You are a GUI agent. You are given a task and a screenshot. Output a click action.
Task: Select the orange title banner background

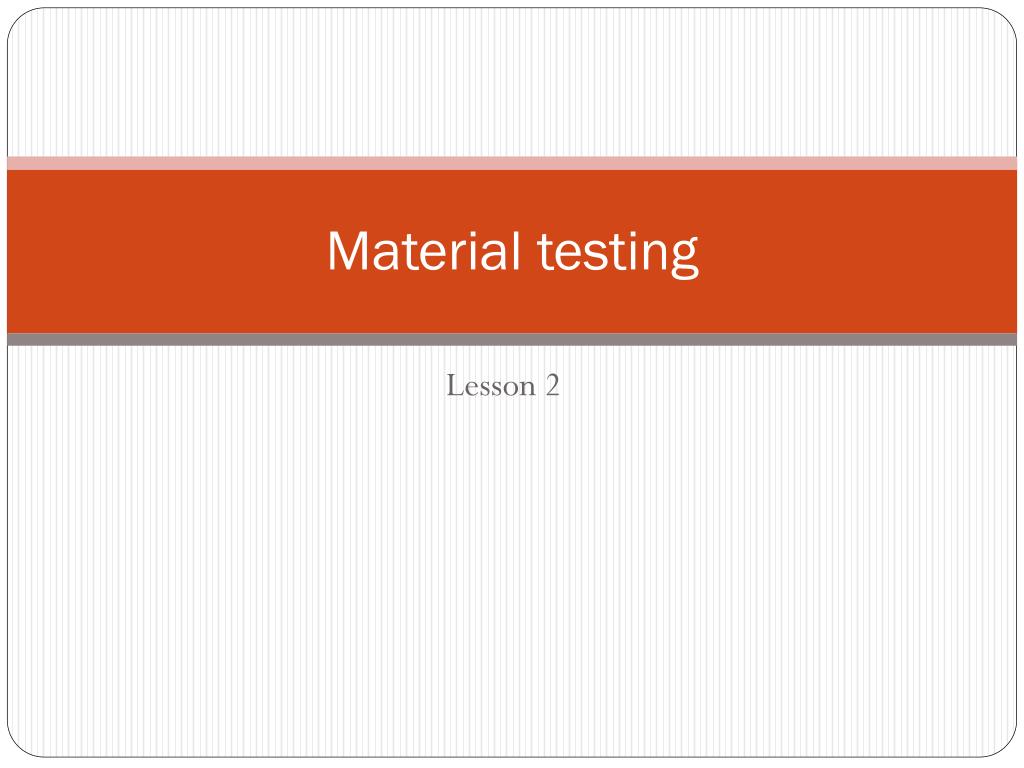512,251
